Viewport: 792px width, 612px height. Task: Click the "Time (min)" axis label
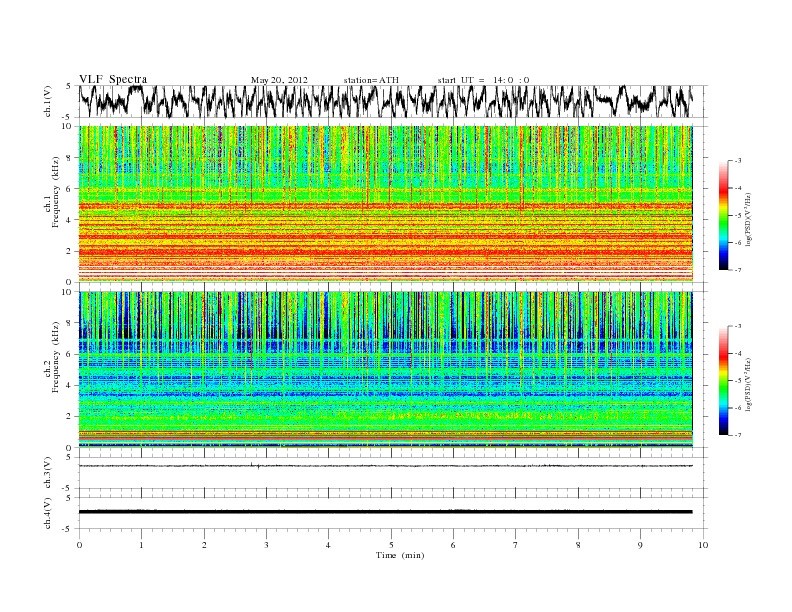[x=400, y=555]
